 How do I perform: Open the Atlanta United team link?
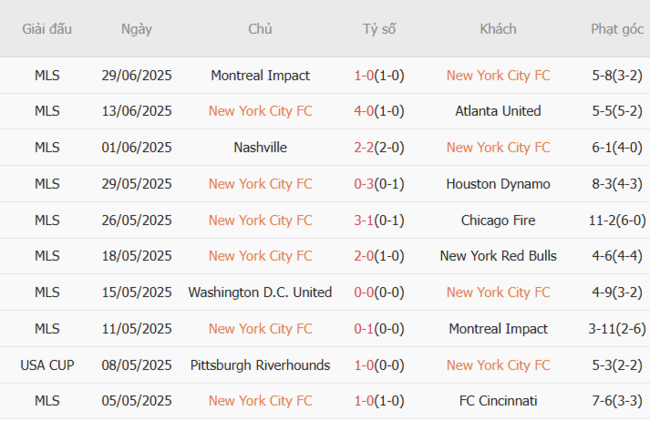(498, 111)
